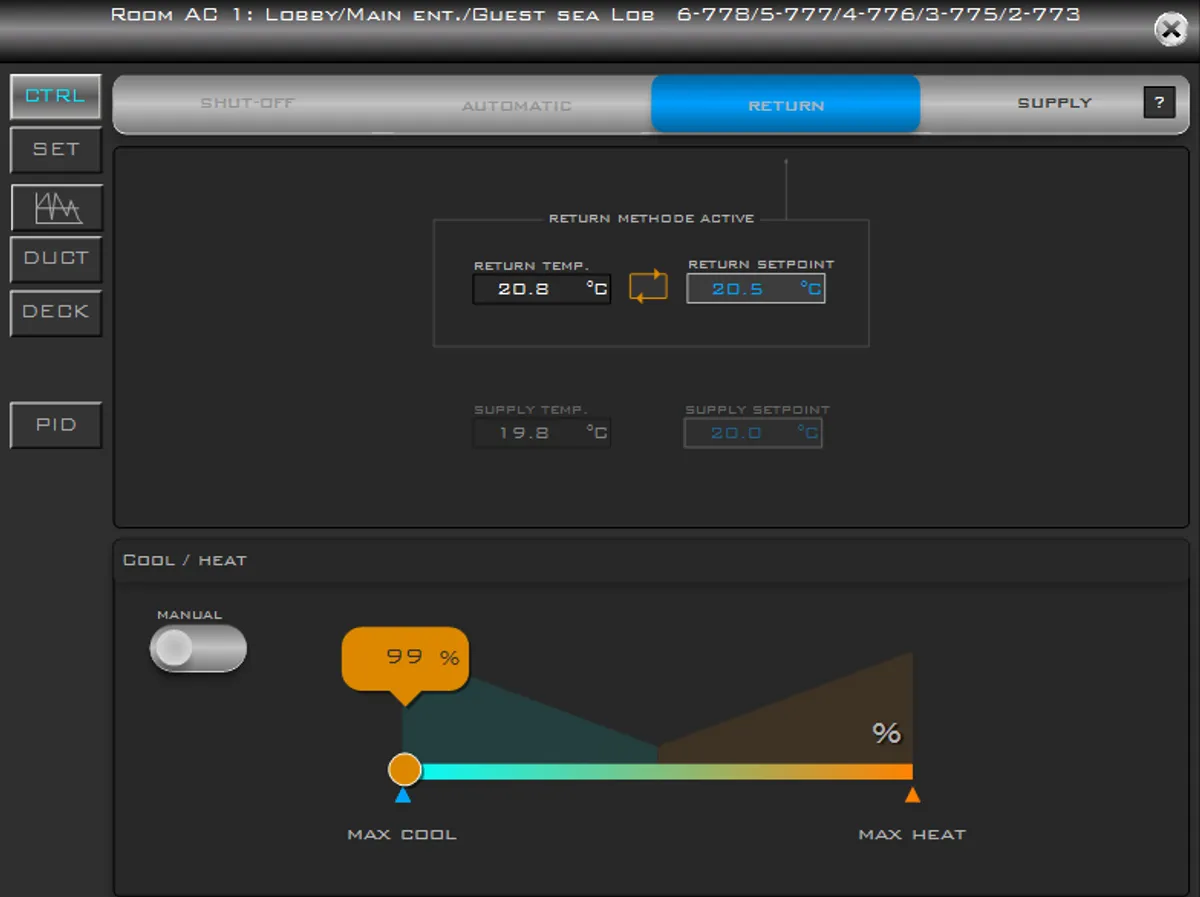Image resolution: width=1200 pixels, height=897 pixels.
Task: Click the orange 99 % value bubble
Action: pos(405,658)
